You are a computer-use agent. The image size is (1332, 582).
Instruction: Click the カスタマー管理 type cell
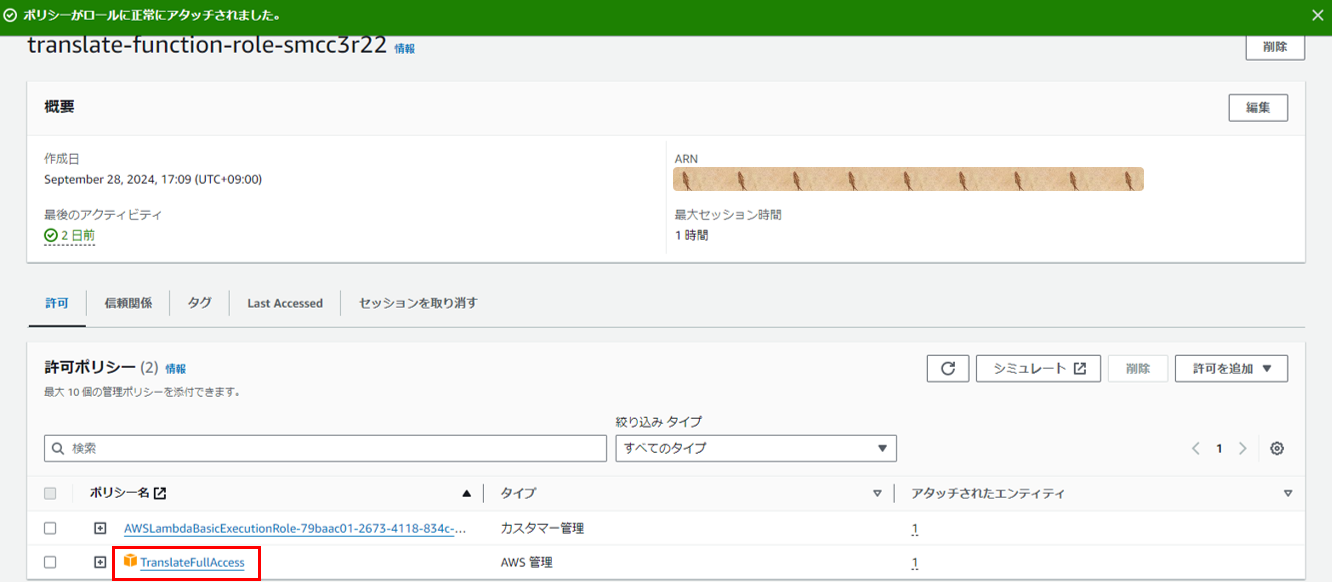[542, 528]
